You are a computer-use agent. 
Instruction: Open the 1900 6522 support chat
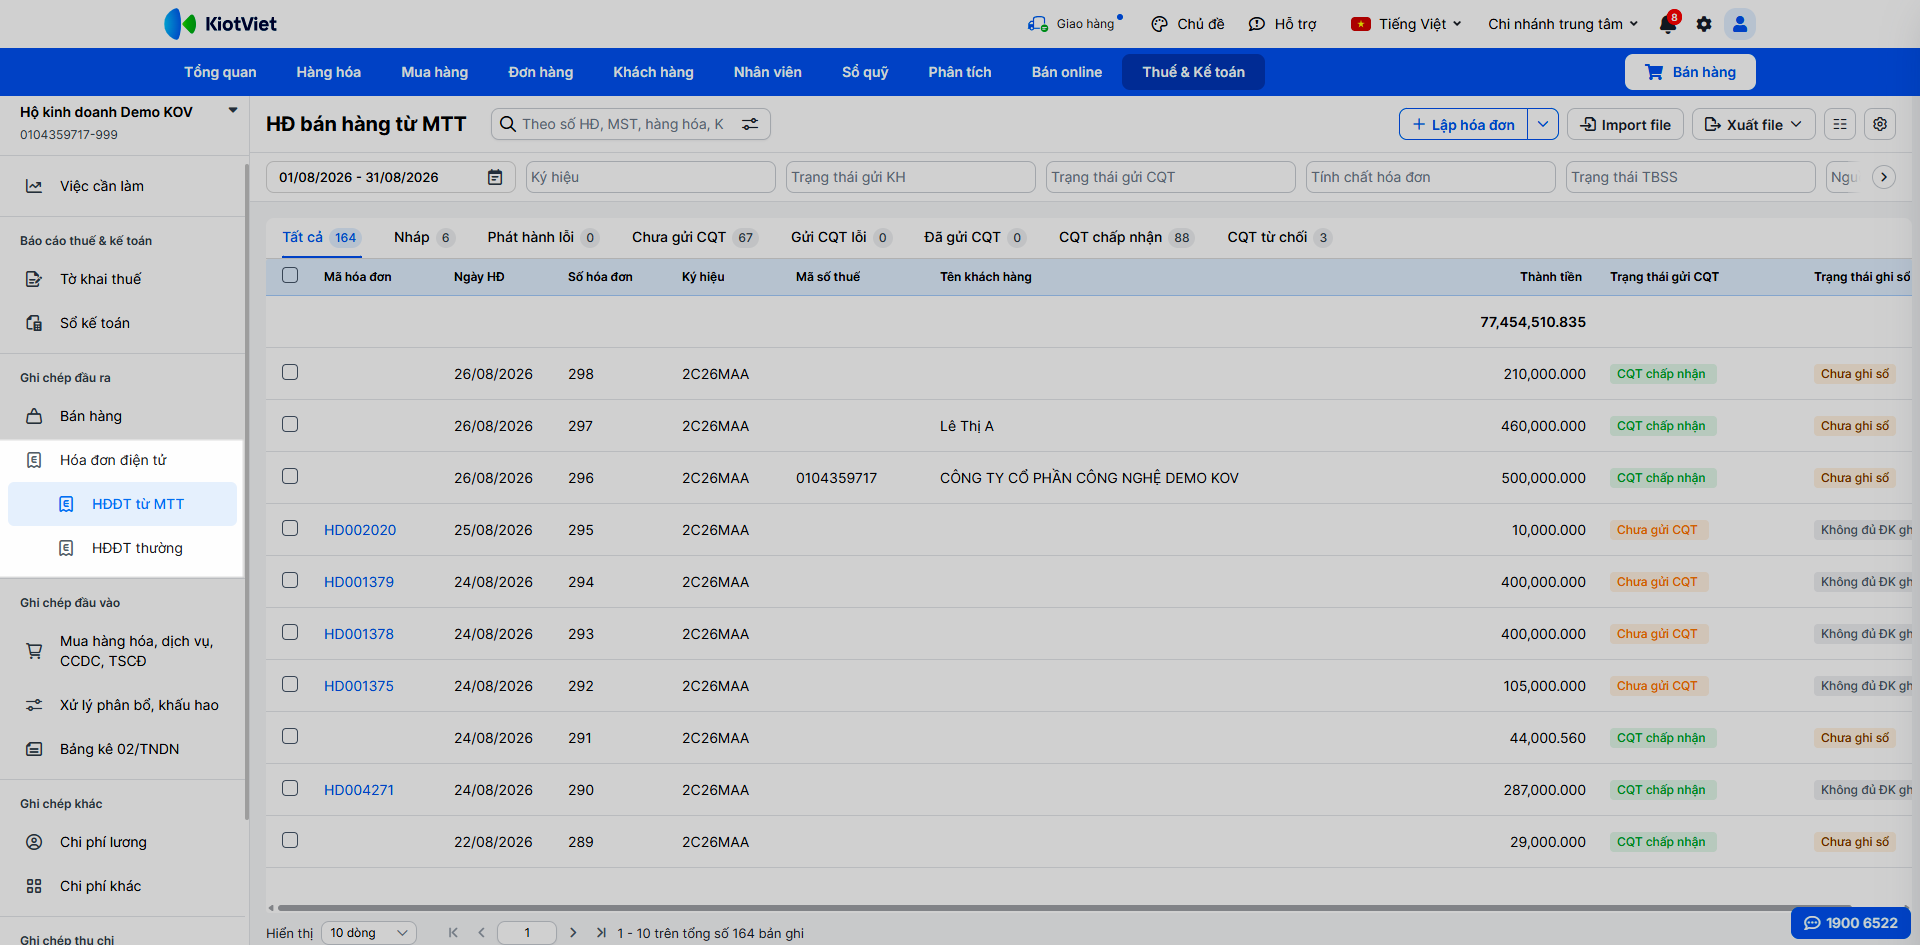pos(1851,923)
